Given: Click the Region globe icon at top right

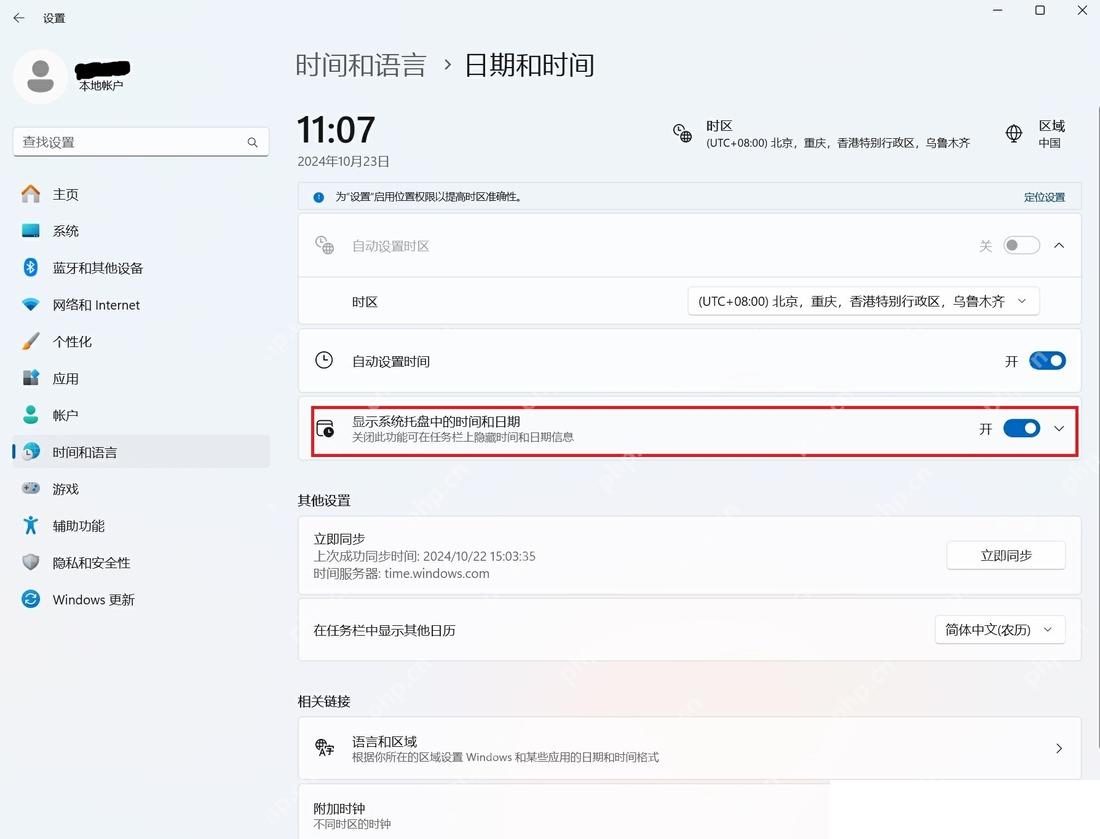Looking at the screenshot, I should (1014, 133).
